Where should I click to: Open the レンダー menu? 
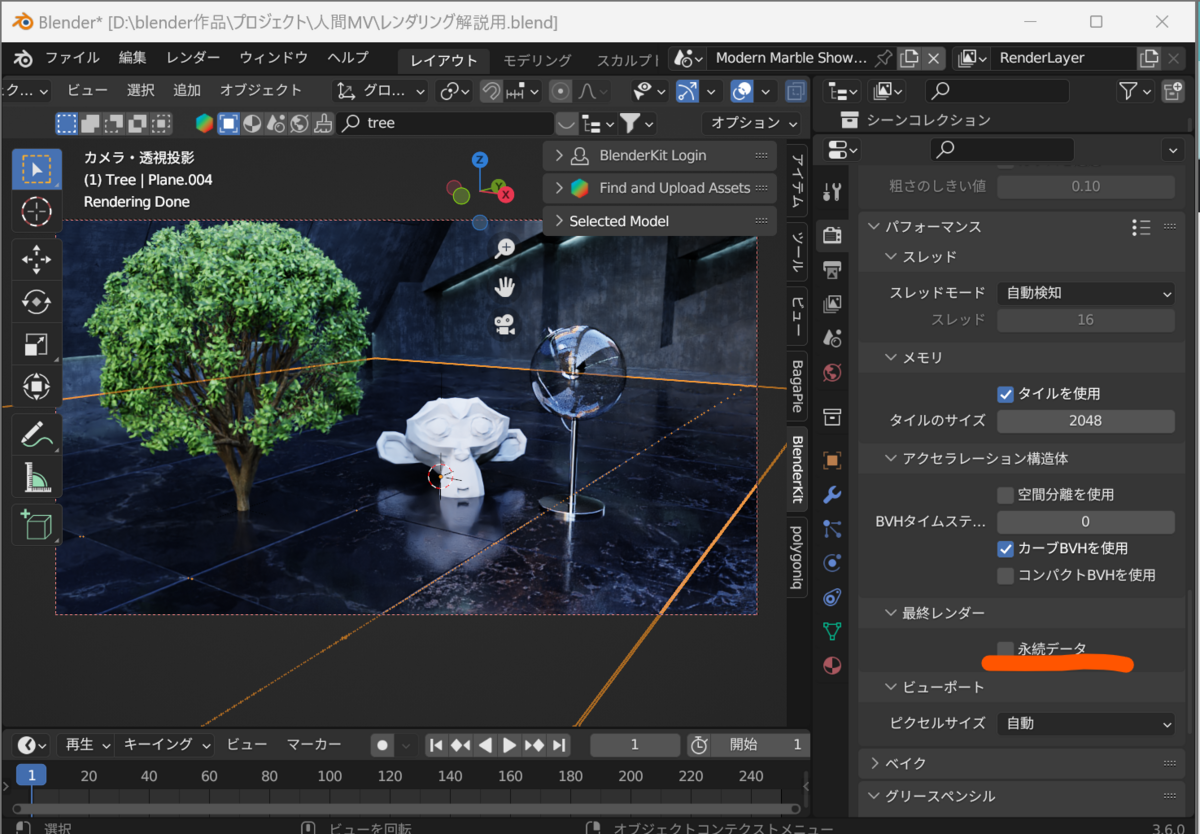[193, 58]
